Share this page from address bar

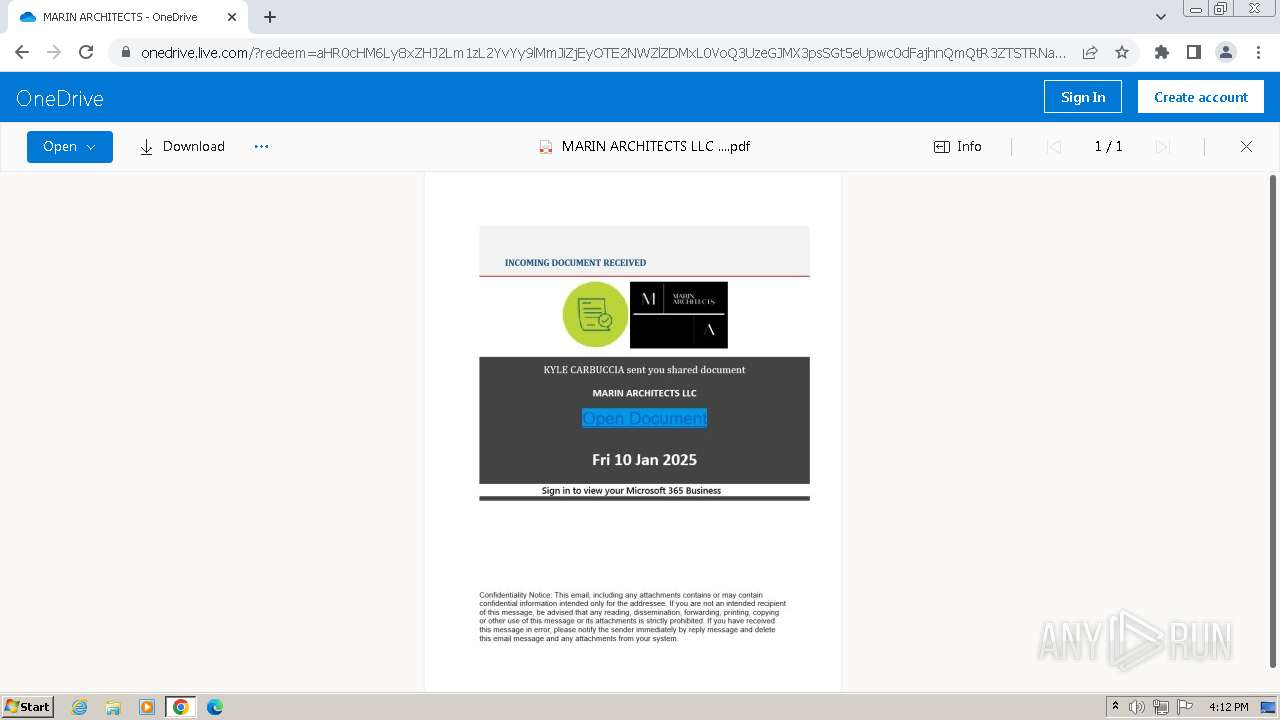point(1090,52)
